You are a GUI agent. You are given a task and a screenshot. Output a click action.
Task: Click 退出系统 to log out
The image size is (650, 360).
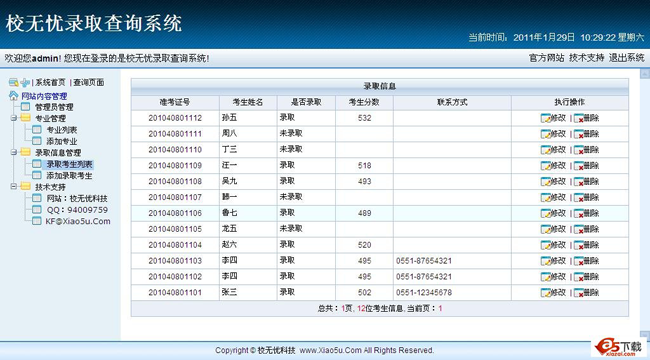click(x=626, y=58)
